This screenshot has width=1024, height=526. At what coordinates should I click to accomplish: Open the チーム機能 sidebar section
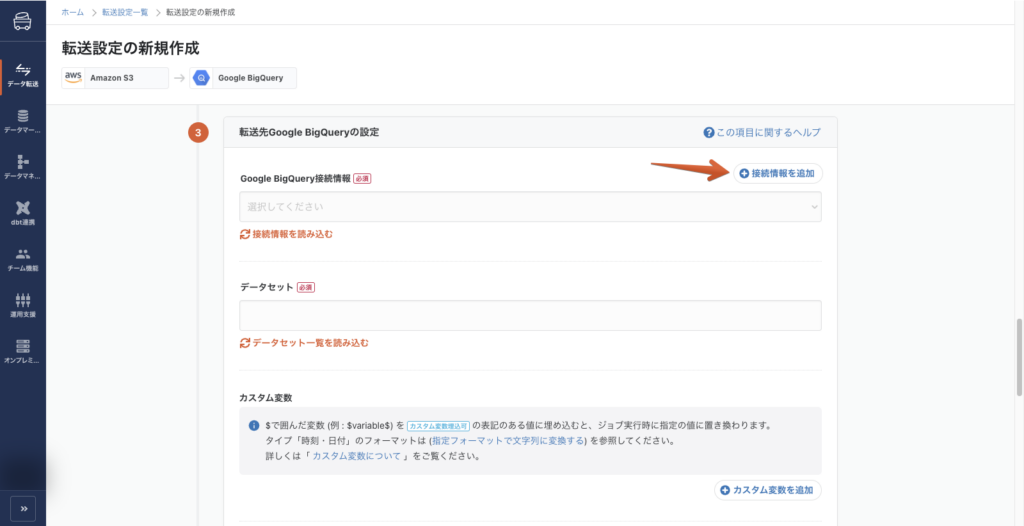click(x=22, y=259)
